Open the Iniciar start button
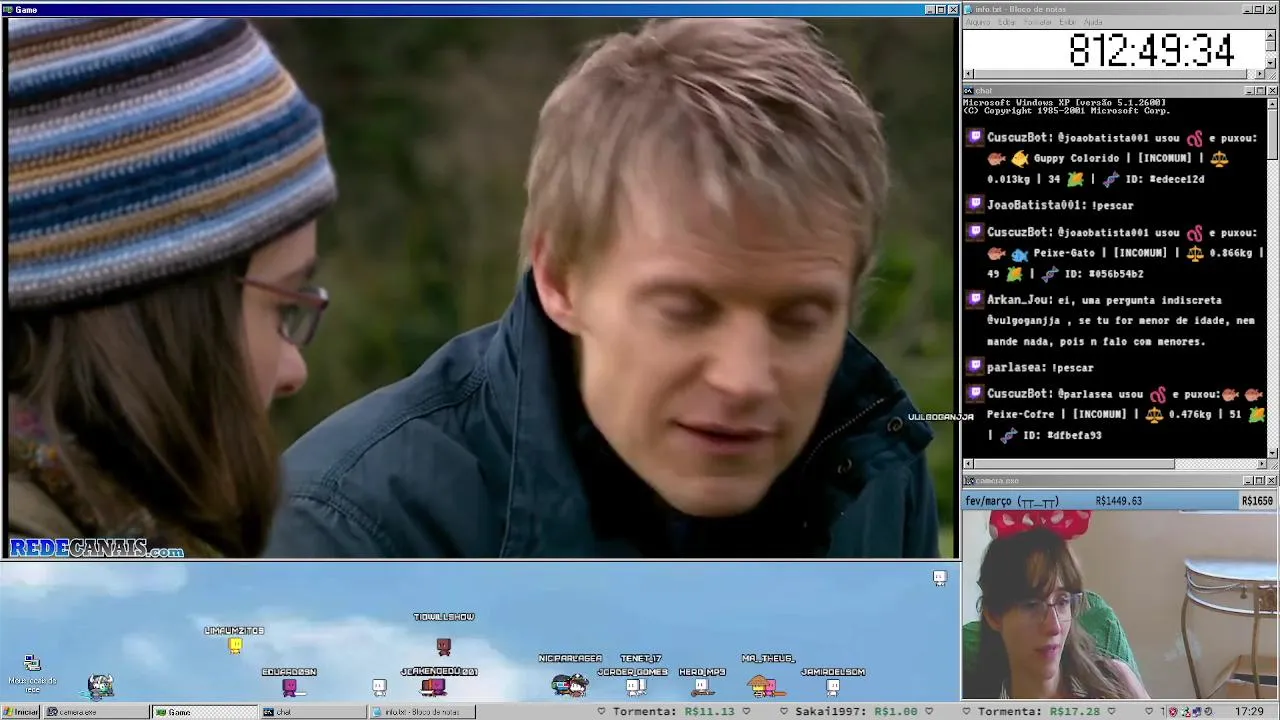 pos(21,712)
